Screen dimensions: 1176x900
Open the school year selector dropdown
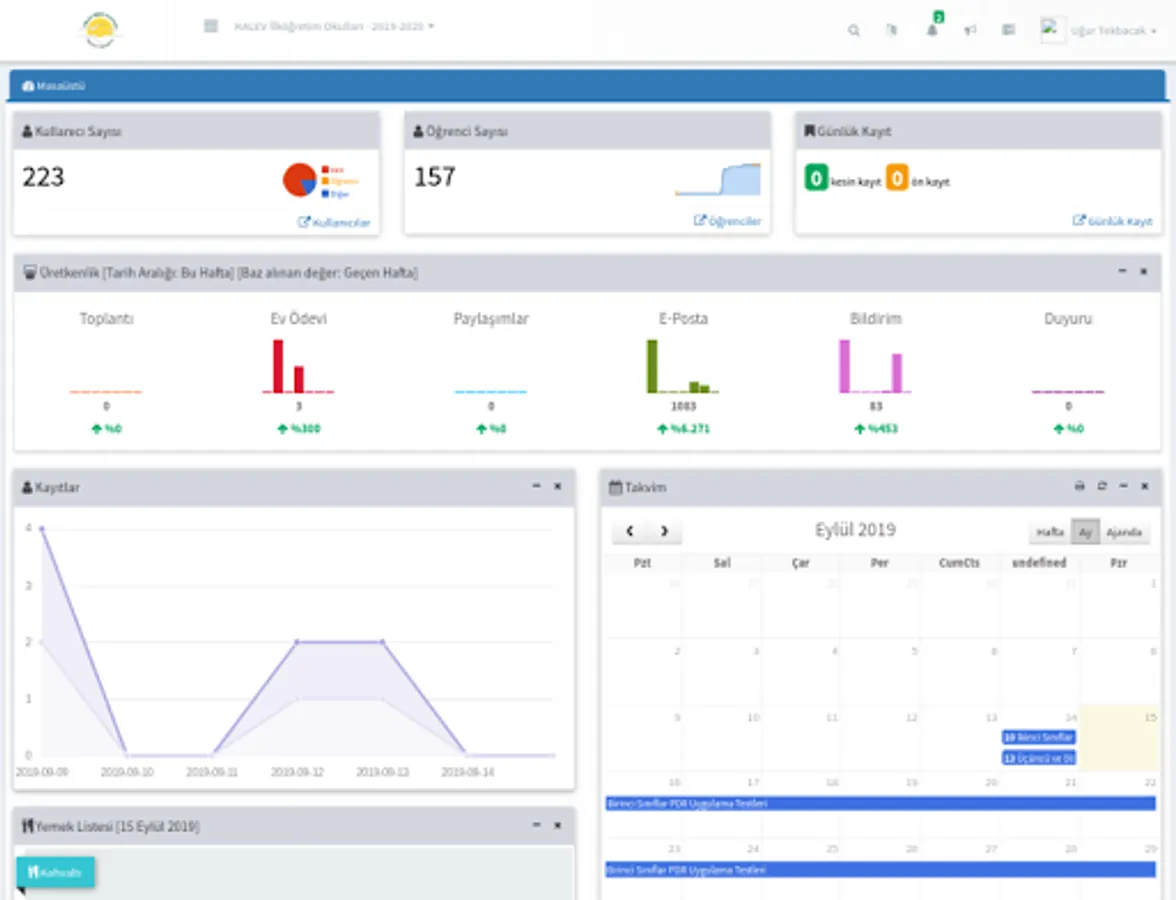(x=334, y=26)
